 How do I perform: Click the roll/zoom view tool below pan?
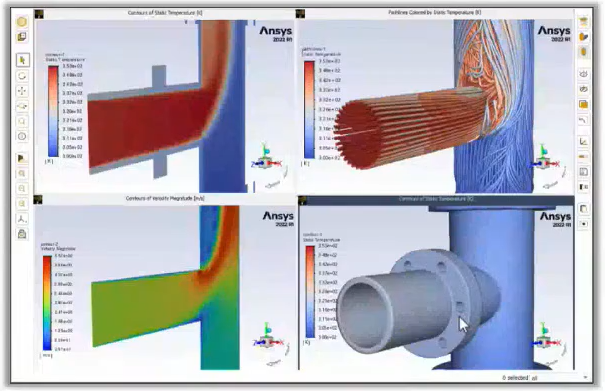pyautogui.click(x=22, y=106)
